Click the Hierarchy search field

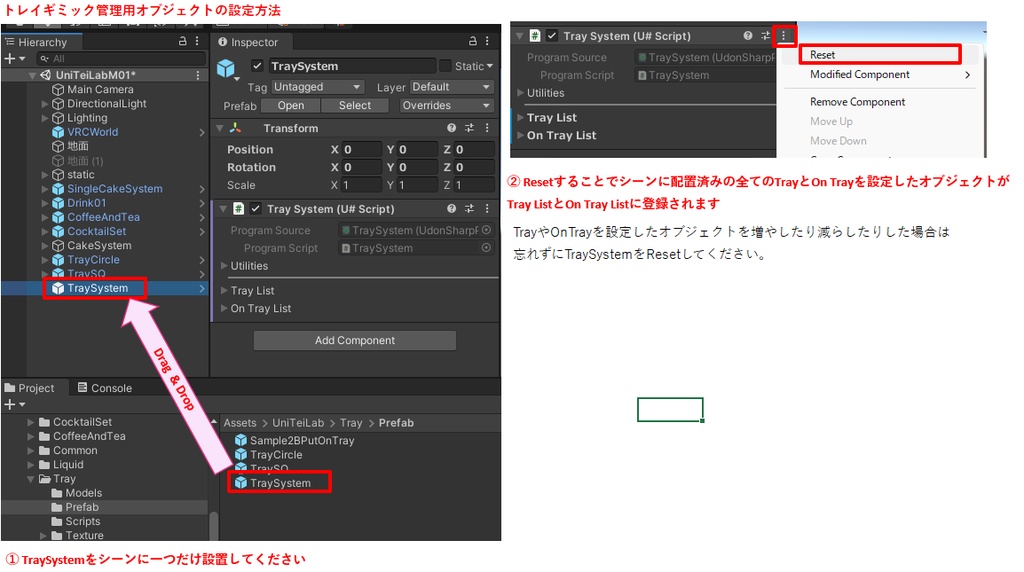(x=121, y=59)
